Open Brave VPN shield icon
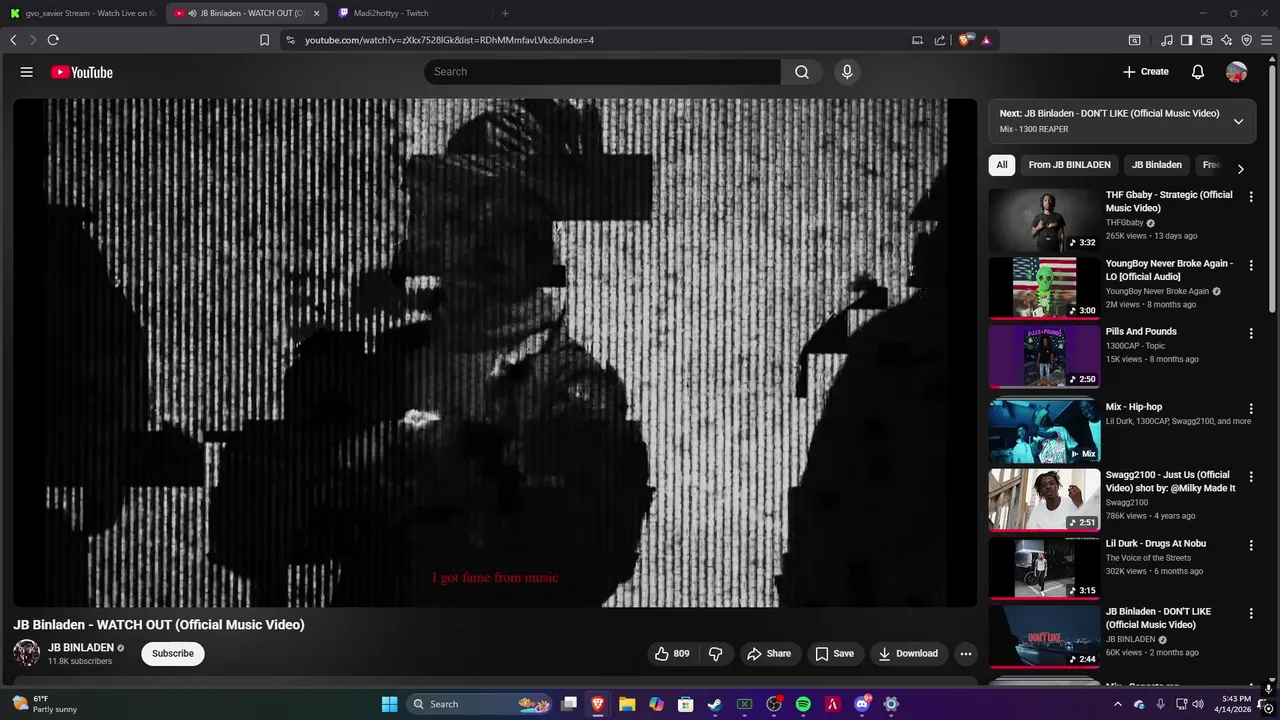Image resolution: width=1280 pixels, height=720 pixels. click(x=1246, y=40)
